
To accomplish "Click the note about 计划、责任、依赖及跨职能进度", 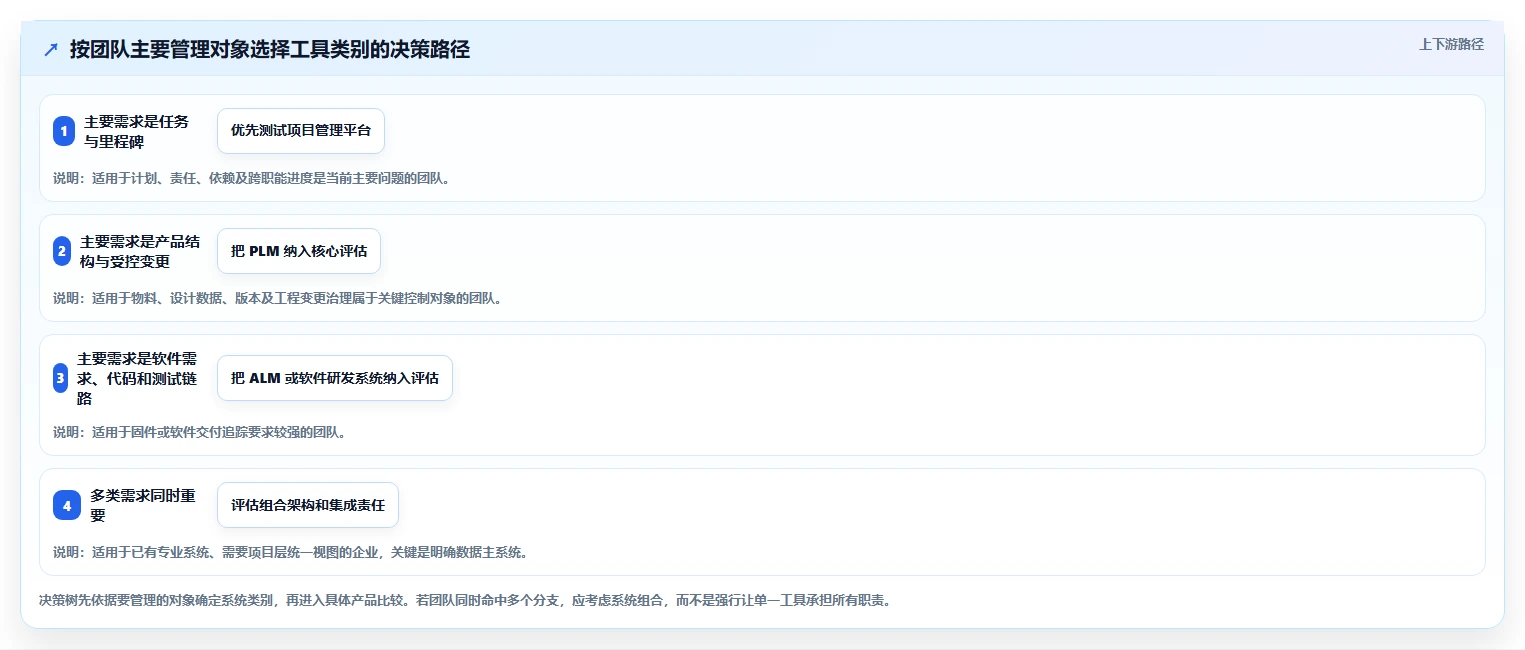I will click(252, 179).
